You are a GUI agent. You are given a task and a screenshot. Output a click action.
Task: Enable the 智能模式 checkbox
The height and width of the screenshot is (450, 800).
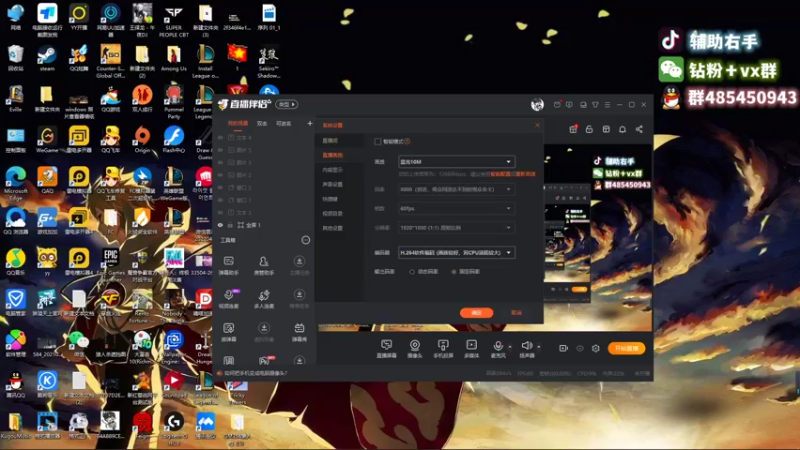[x=378, y=141]
